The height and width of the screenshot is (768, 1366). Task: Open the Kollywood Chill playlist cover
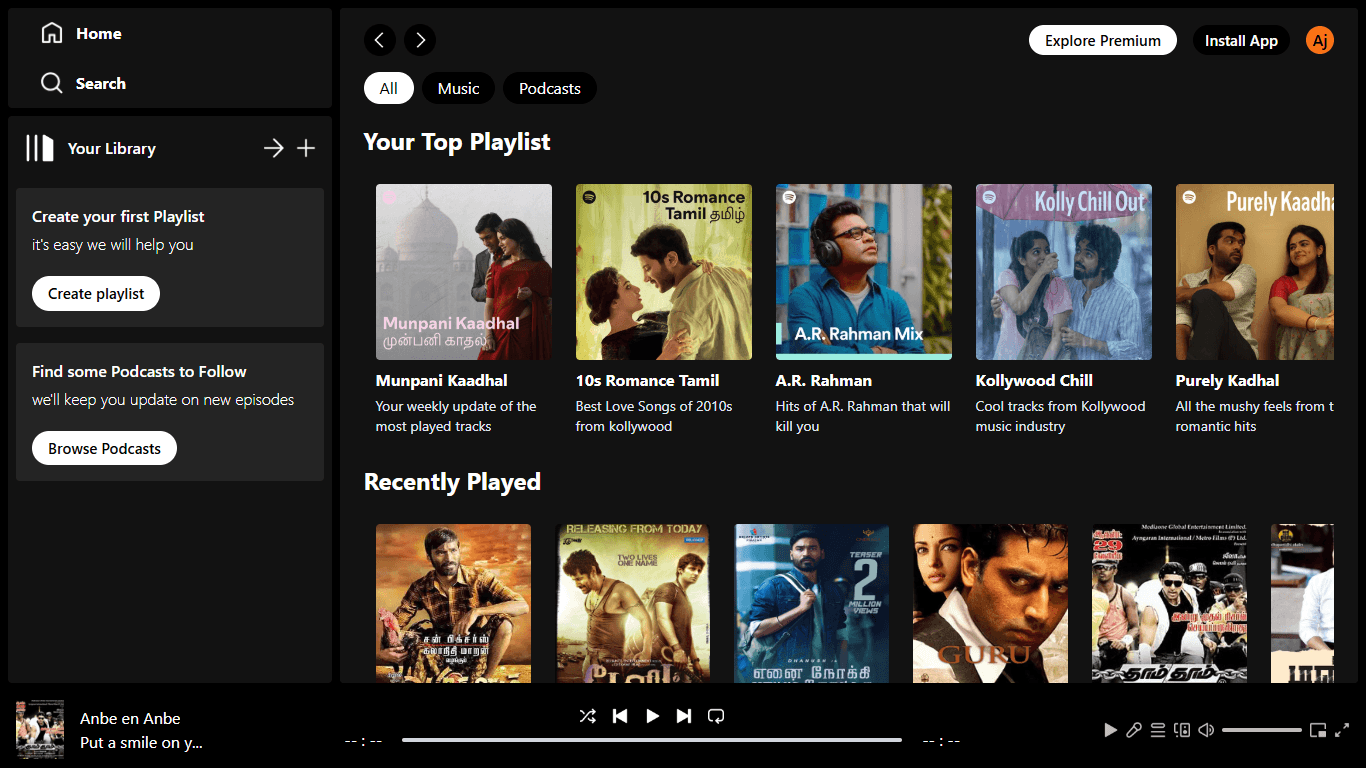tap(1063, 271)
